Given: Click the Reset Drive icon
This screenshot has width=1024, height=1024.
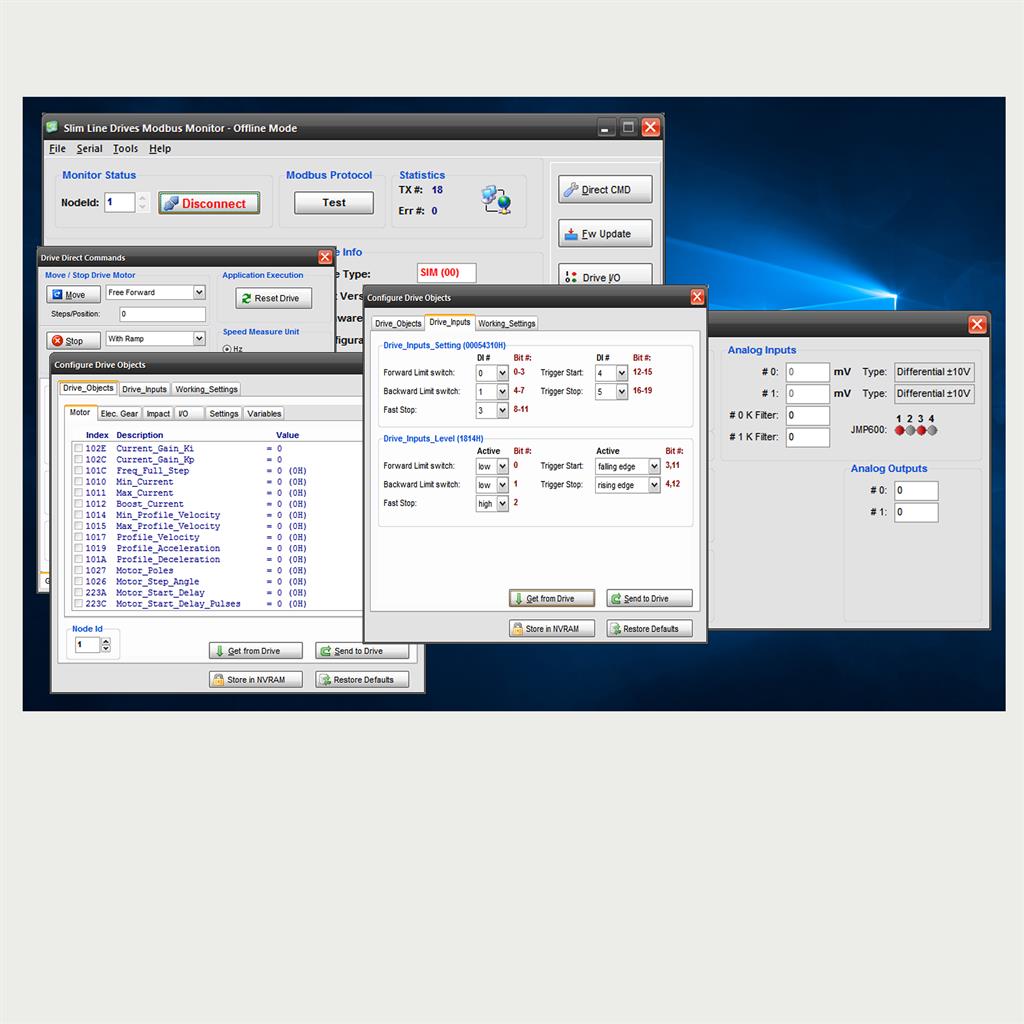Looking at the screenshot, I should point(245,298).
